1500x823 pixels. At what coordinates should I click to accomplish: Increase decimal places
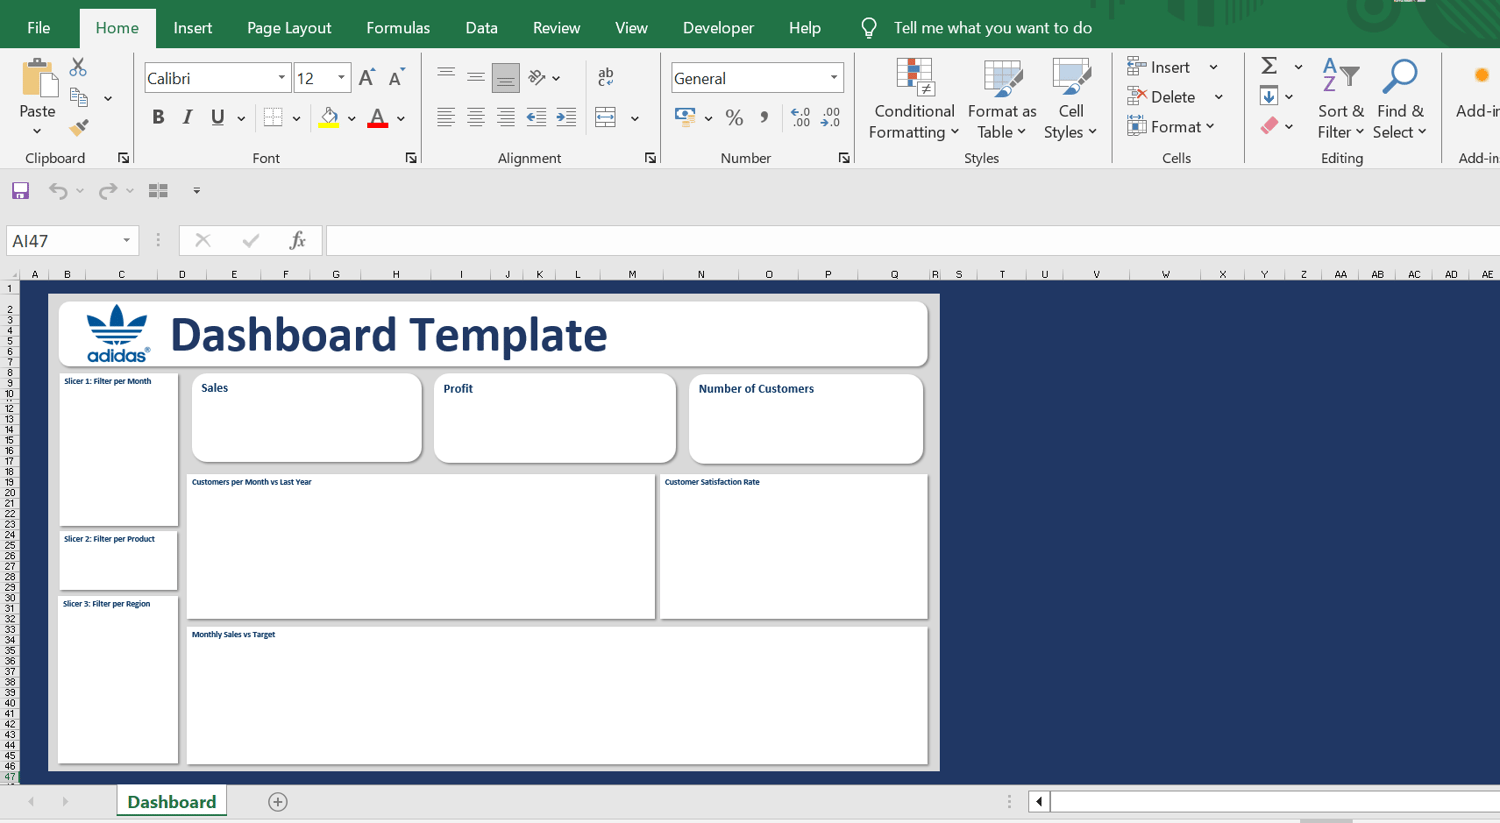point(800,118)
